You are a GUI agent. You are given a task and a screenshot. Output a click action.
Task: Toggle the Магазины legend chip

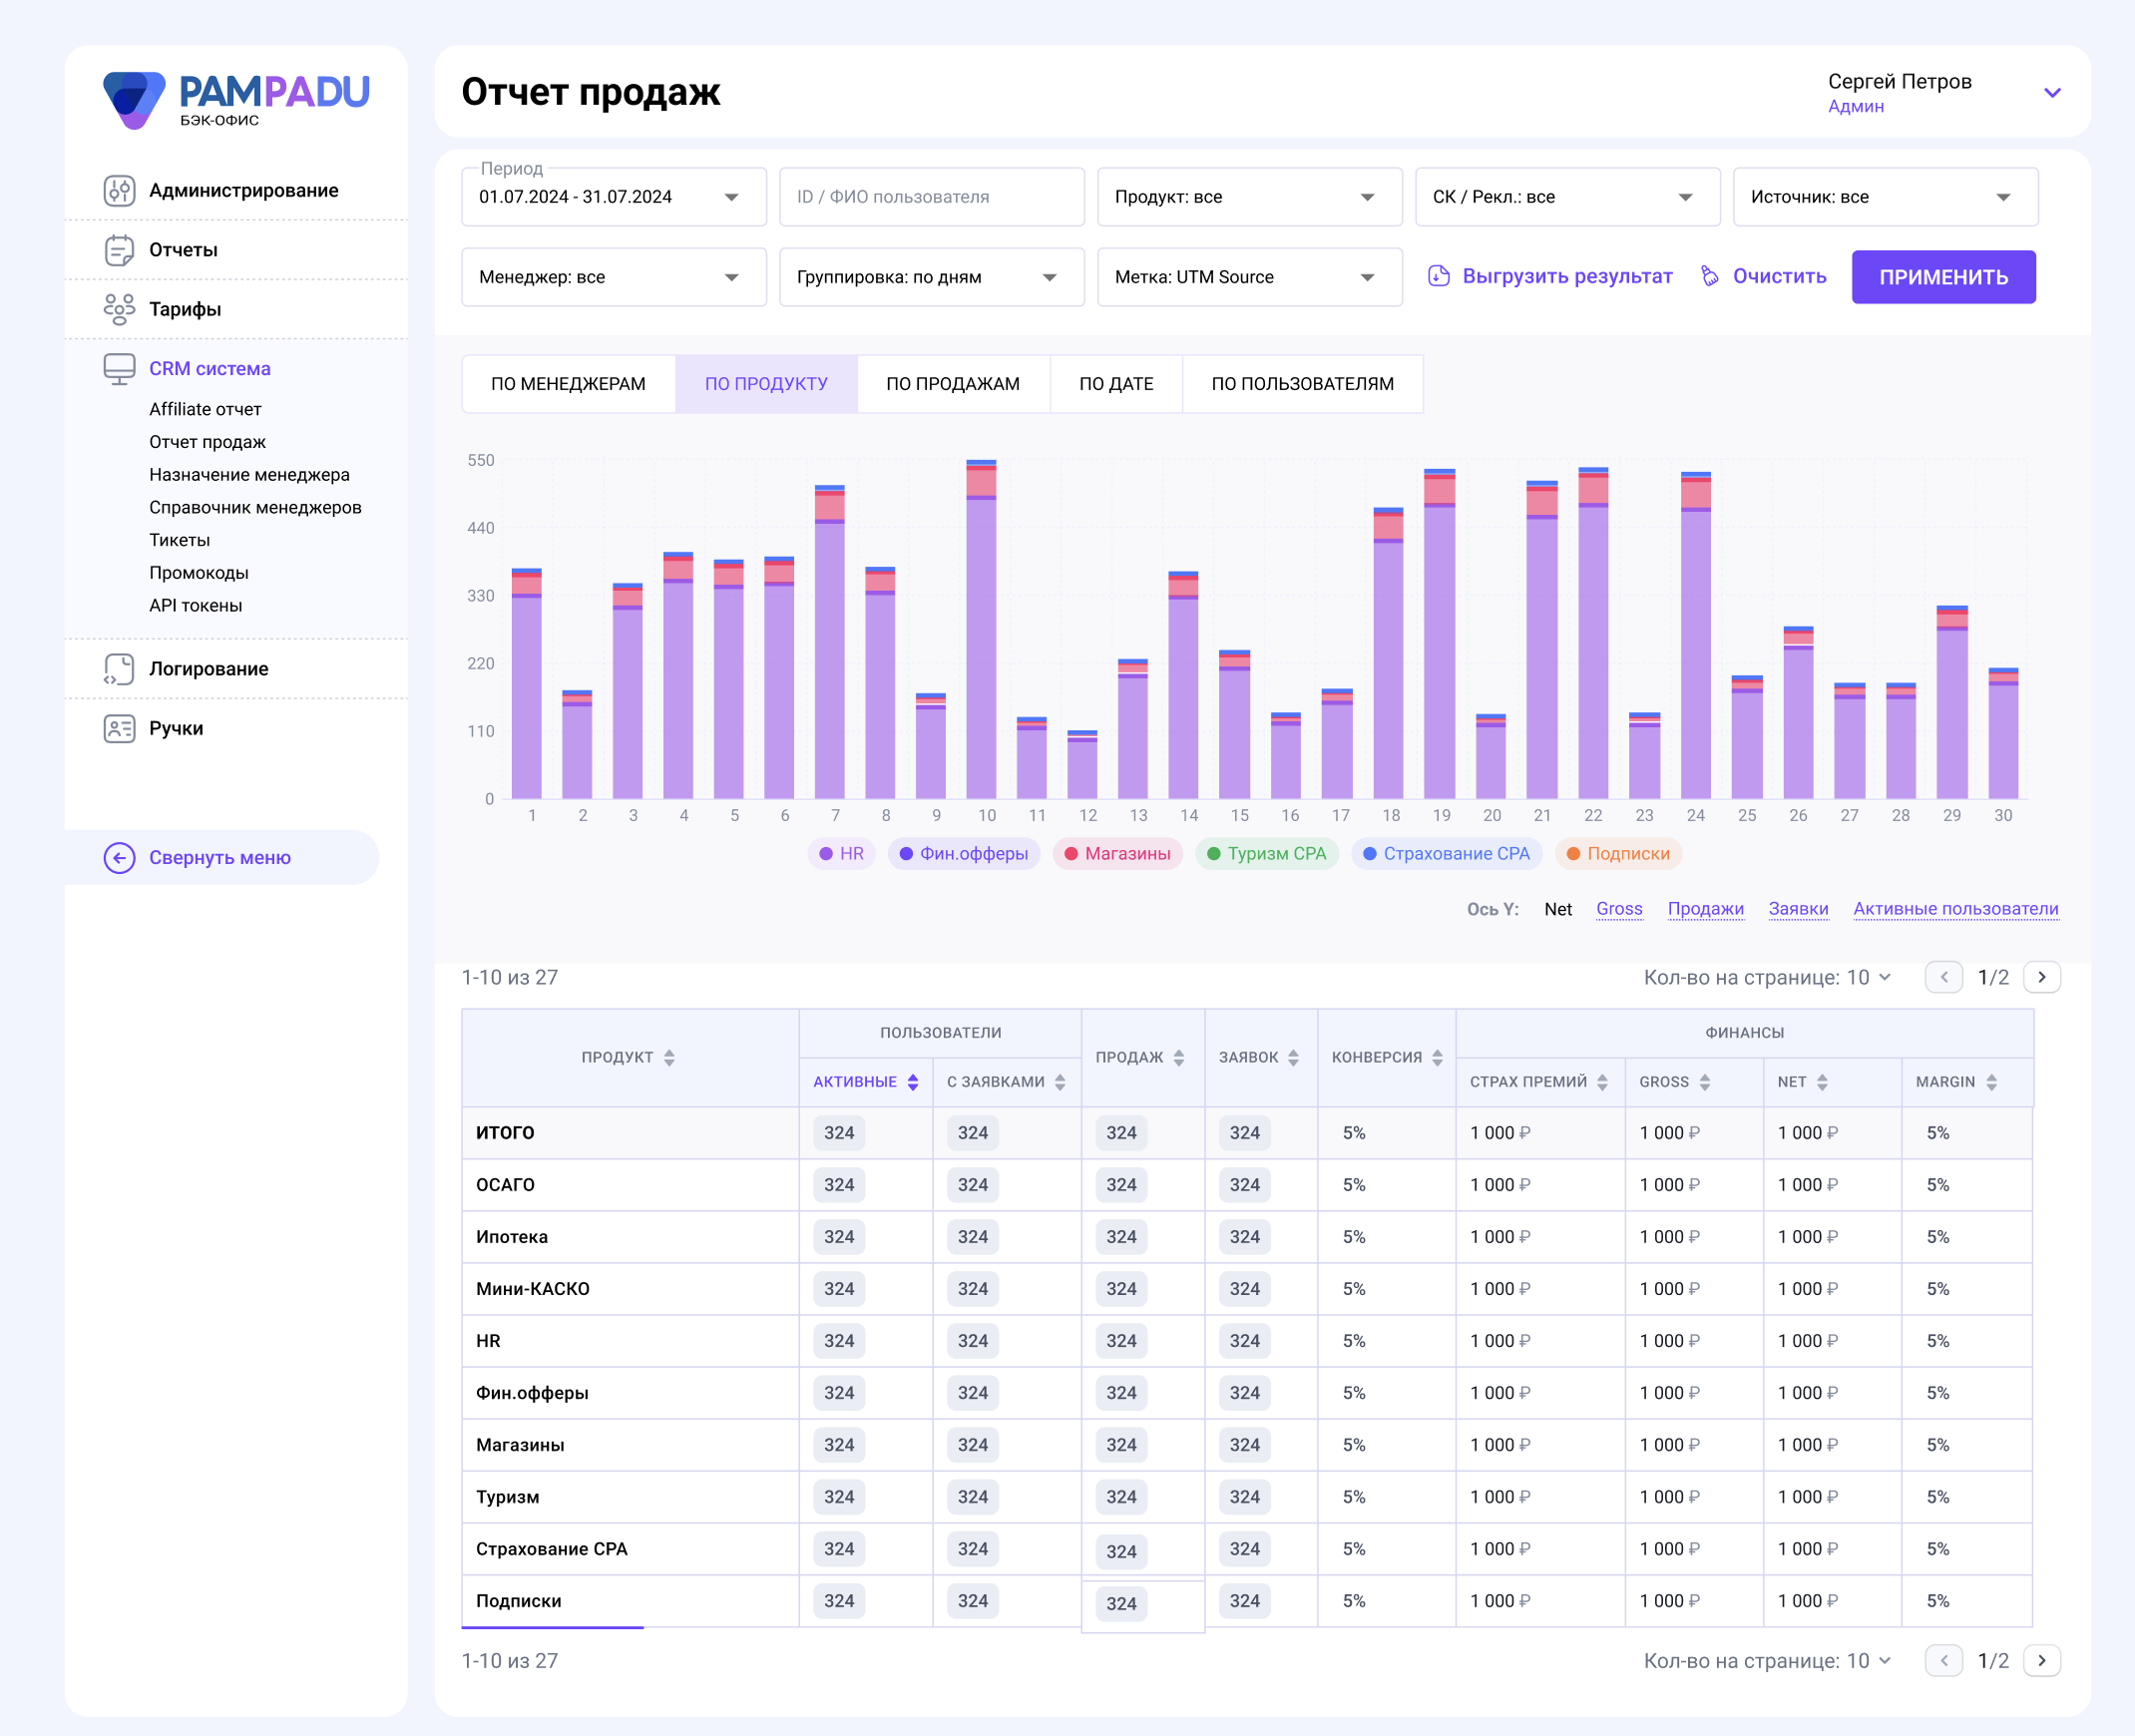coord(1117,854)
